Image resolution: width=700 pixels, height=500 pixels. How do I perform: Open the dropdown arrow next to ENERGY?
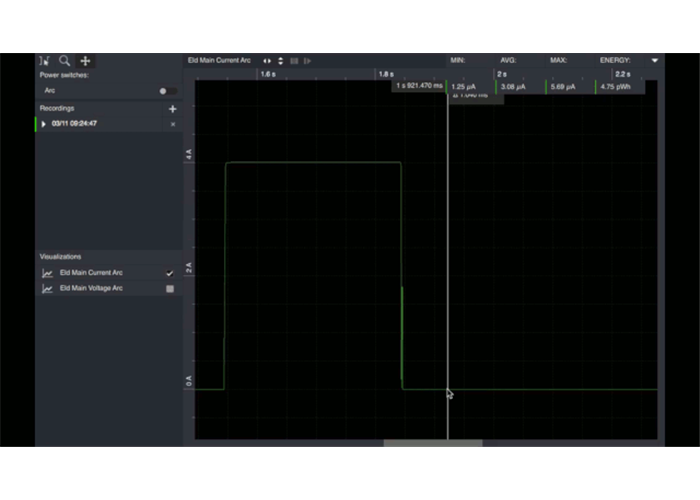pyautogui.click(x=655, y=61)
